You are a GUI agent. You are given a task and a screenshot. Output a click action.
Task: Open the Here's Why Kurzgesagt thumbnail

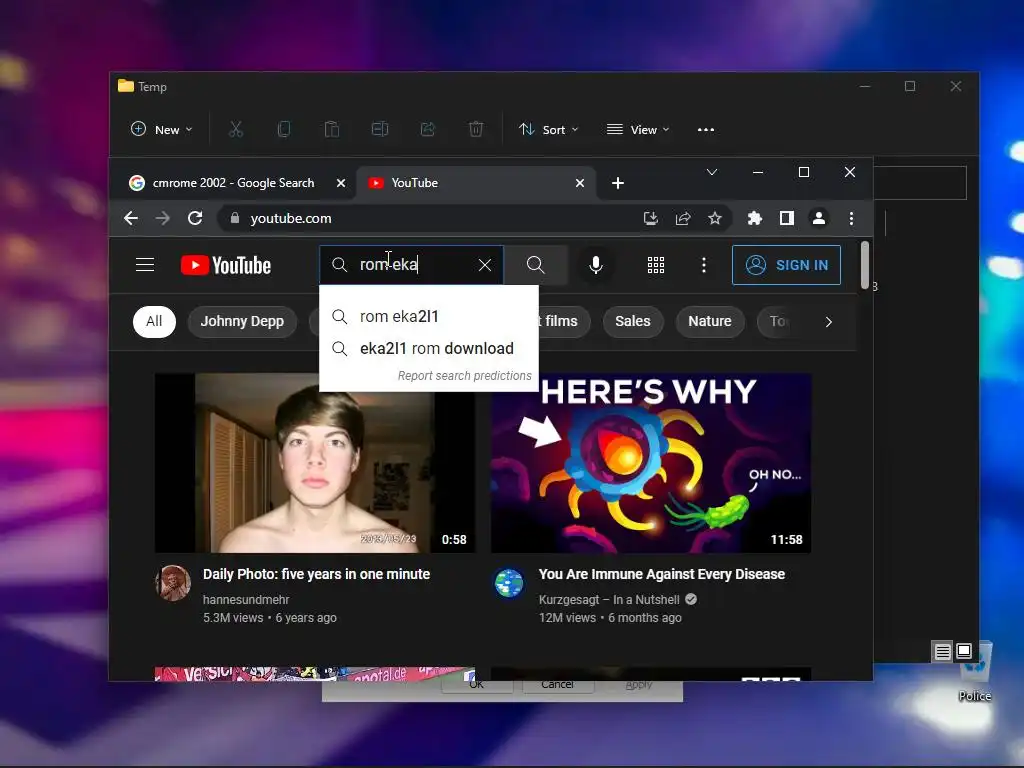point(651,462)
